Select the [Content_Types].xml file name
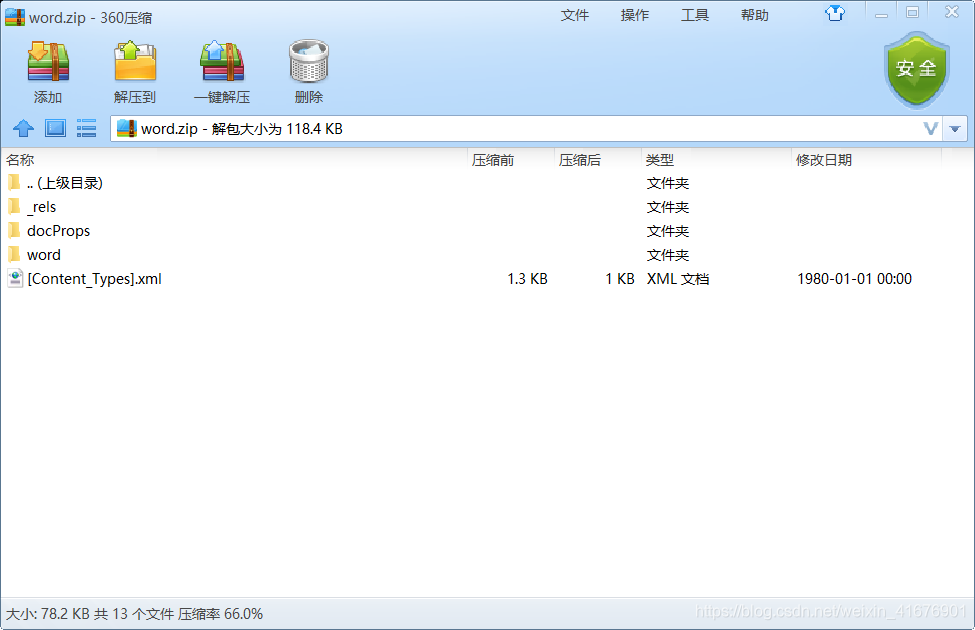The image size is (975, 630). pos(95,279)
